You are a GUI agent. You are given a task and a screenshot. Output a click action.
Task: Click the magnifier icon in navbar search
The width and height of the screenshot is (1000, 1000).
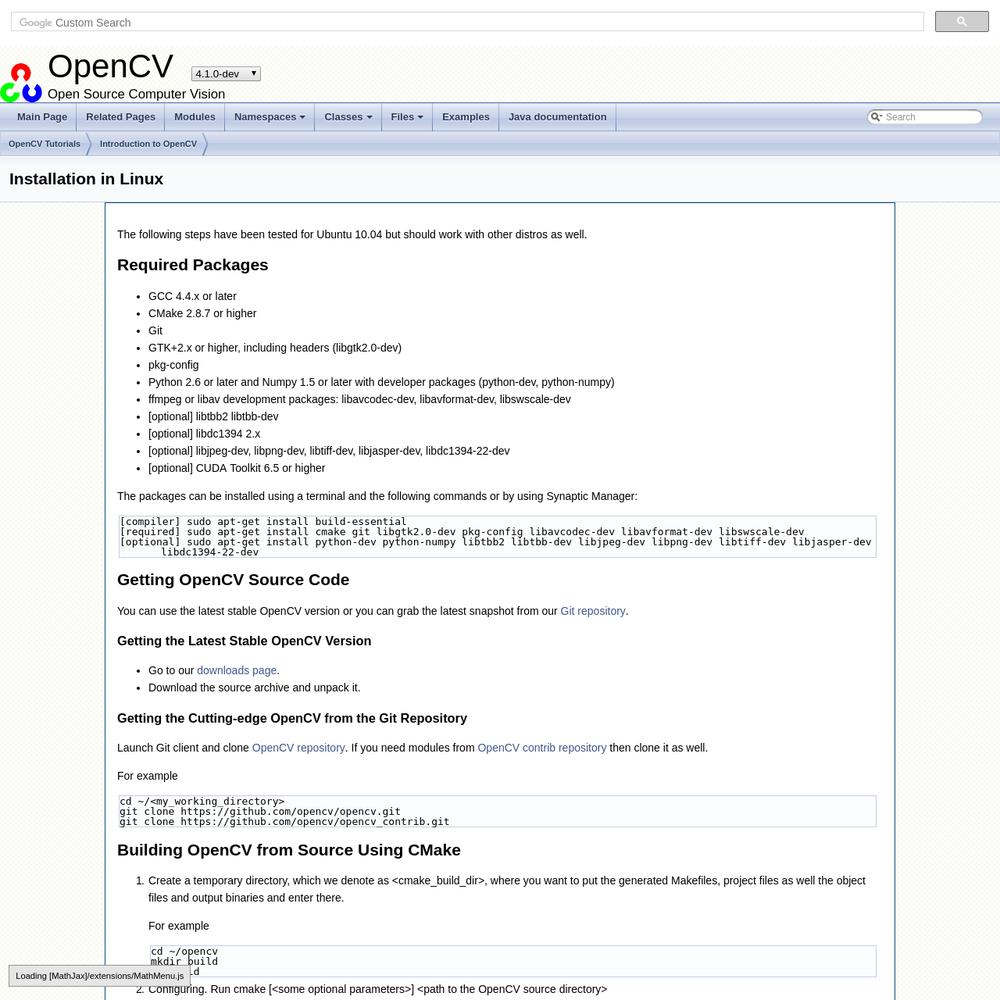(x=876, y=117)
